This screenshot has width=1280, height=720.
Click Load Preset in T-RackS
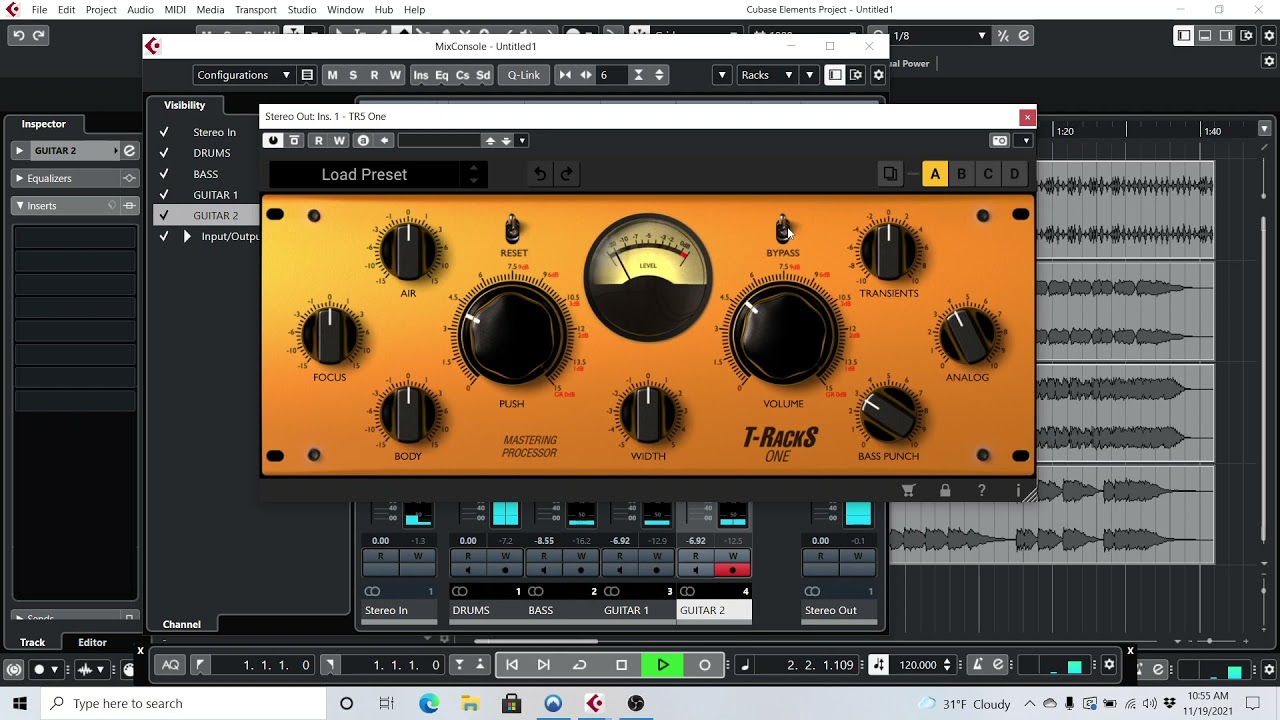364,174
